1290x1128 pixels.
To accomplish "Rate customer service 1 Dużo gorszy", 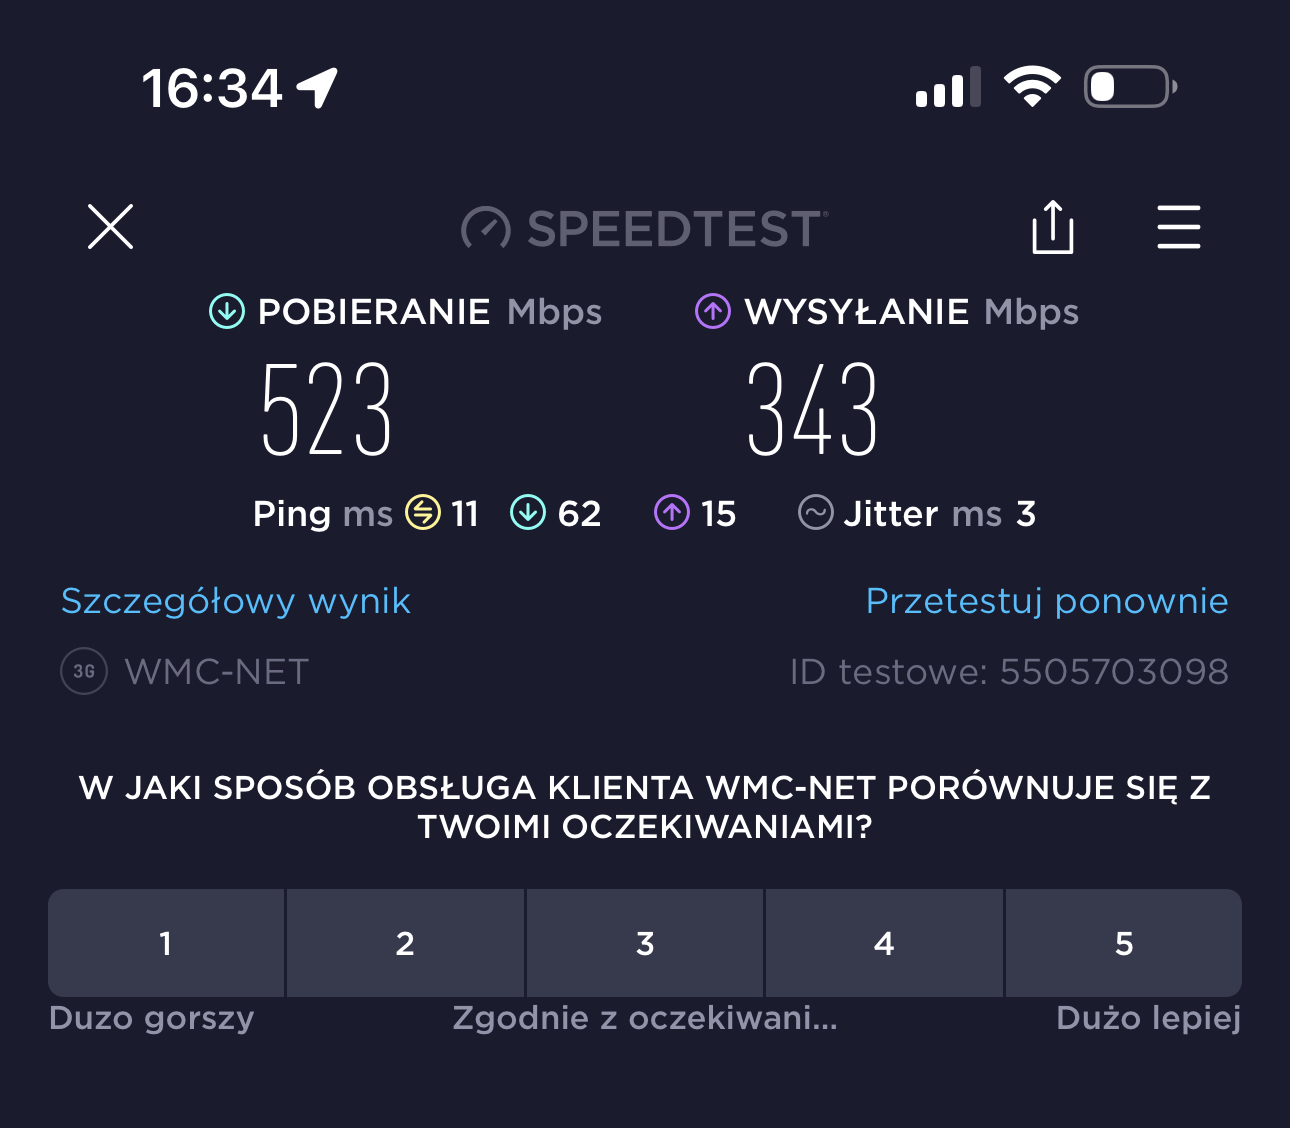I will coord(166,943).
